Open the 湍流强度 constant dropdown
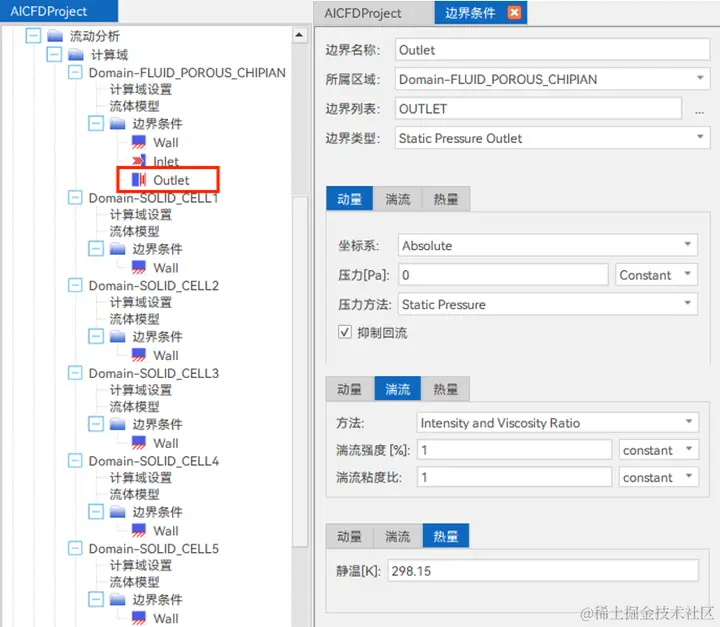 point(689,449)
